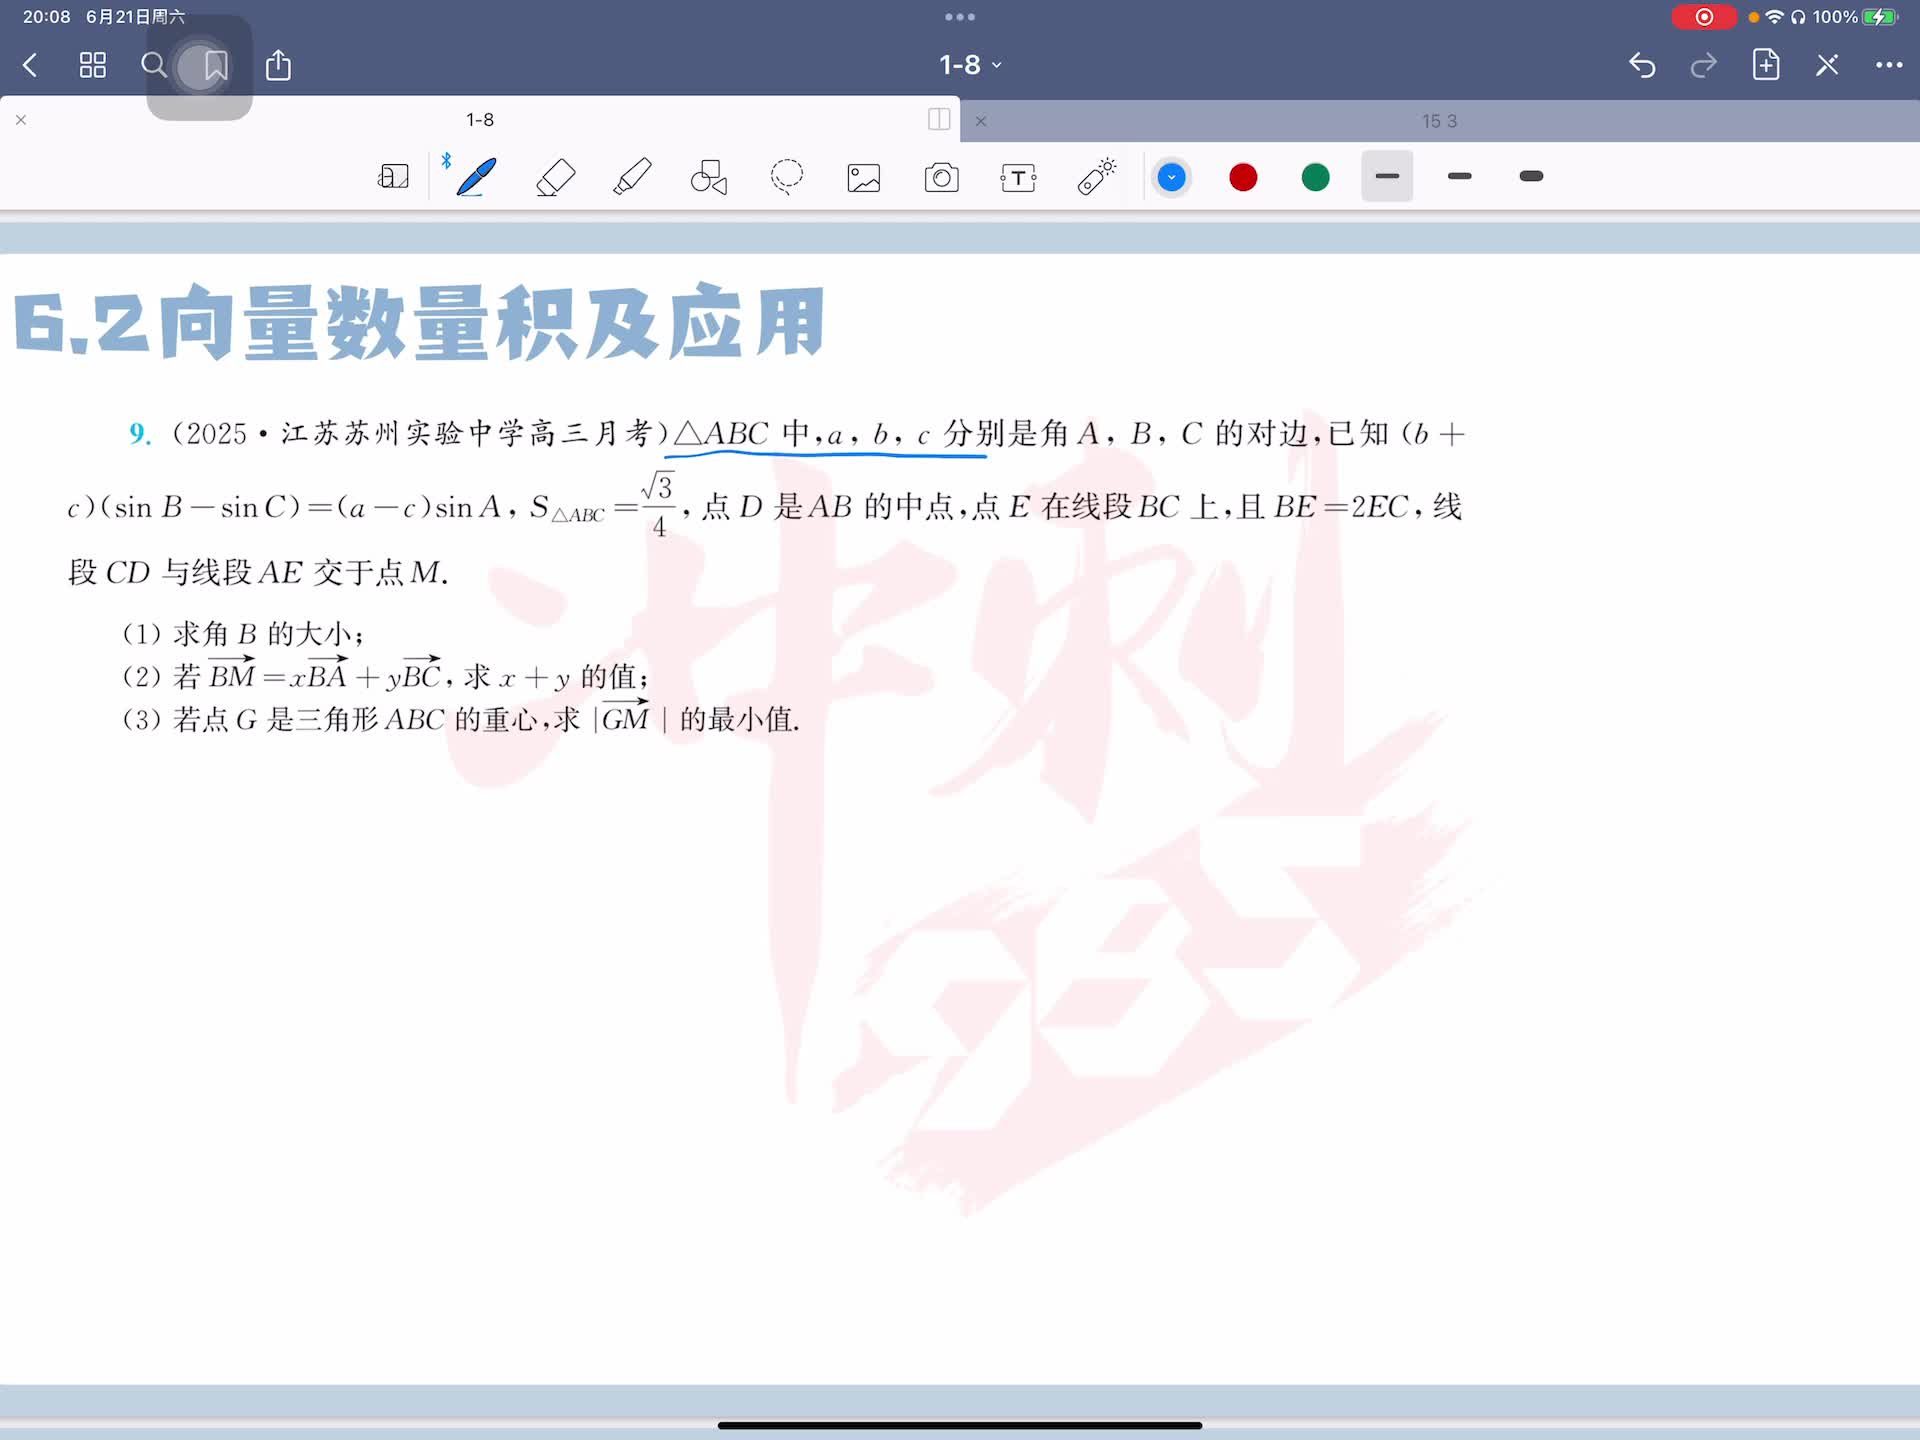Image resolution: width=1920 pixels, height=1440 pixels.
Task: Select the Lasso selection tool
Action: click(787, 177)
